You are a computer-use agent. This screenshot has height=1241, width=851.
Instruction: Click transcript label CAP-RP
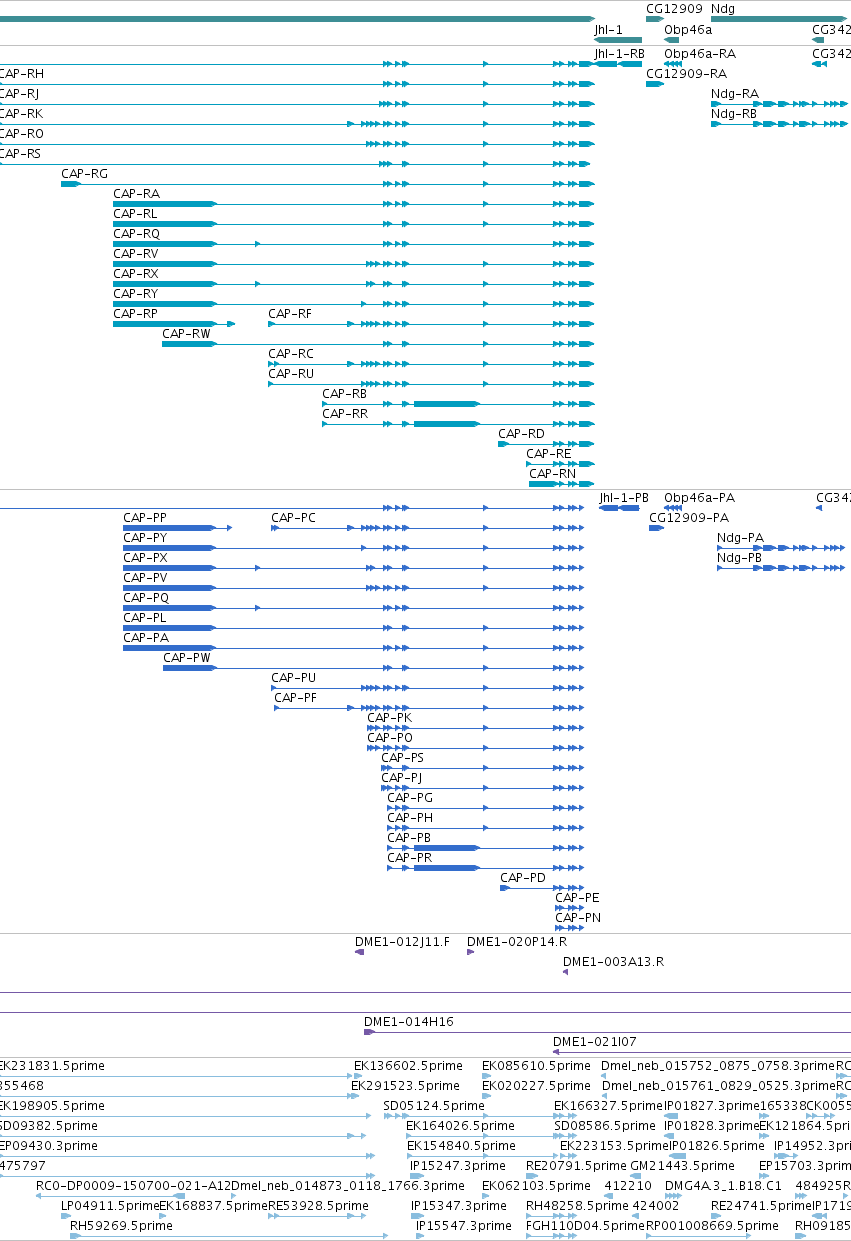click(x=136, y=314)
